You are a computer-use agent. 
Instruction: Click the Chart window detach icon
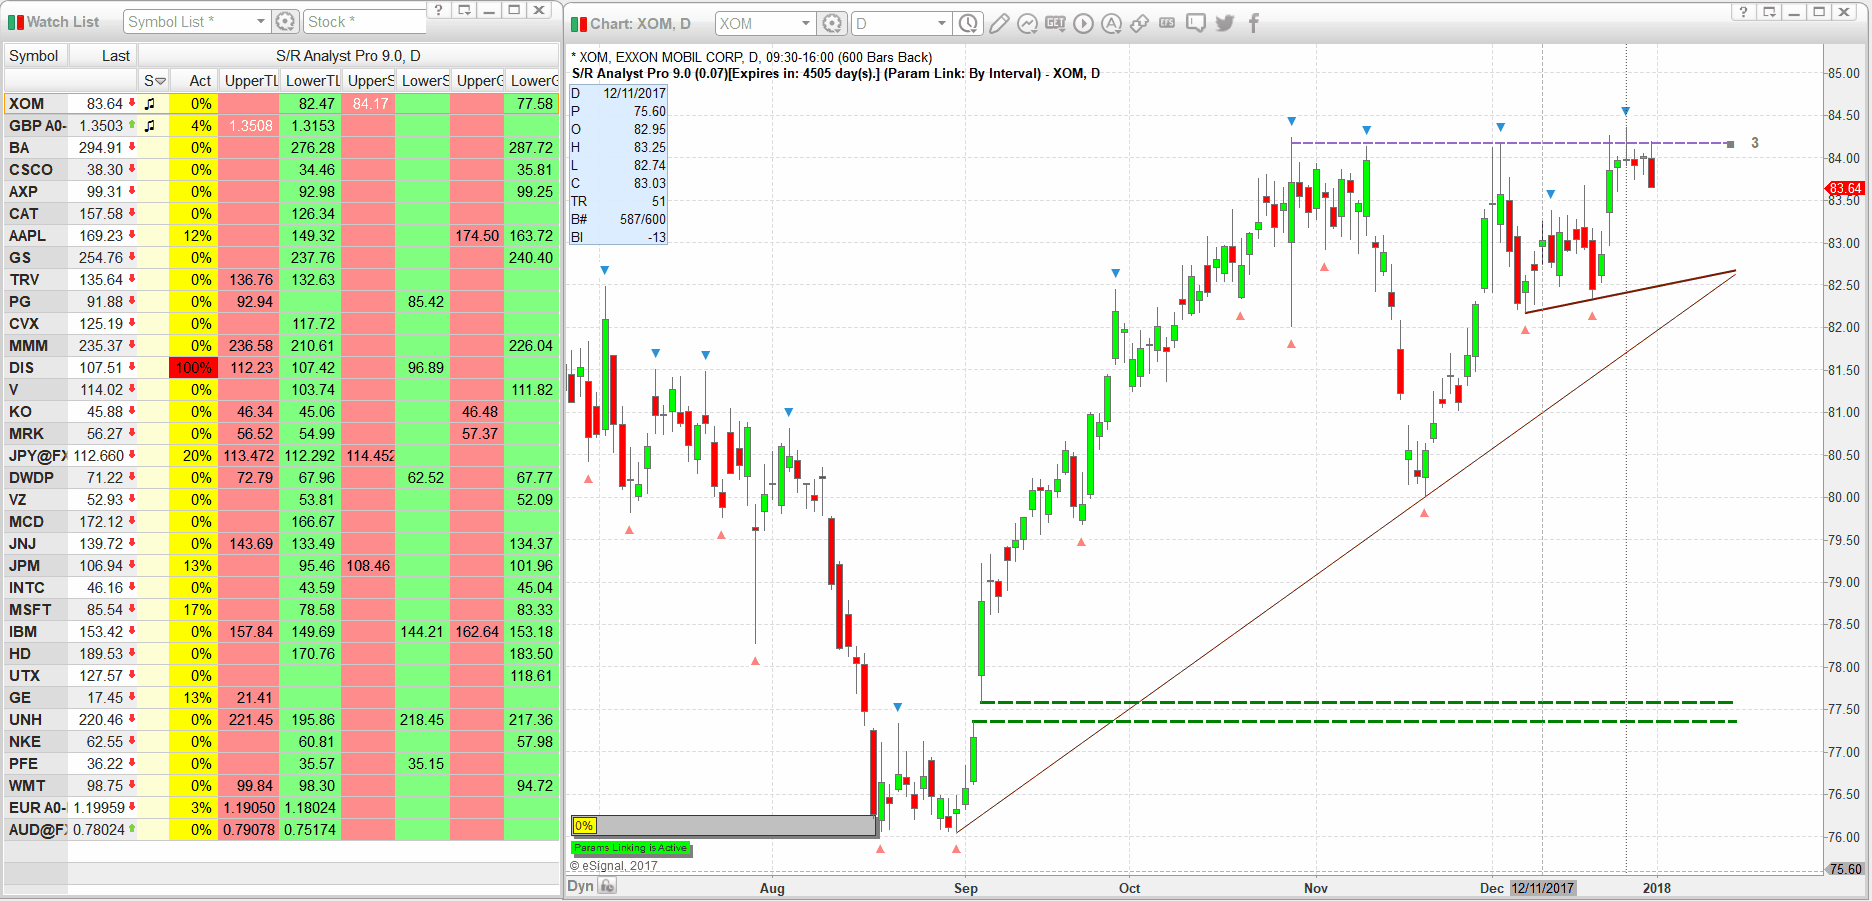click(x=1769, y=11)
